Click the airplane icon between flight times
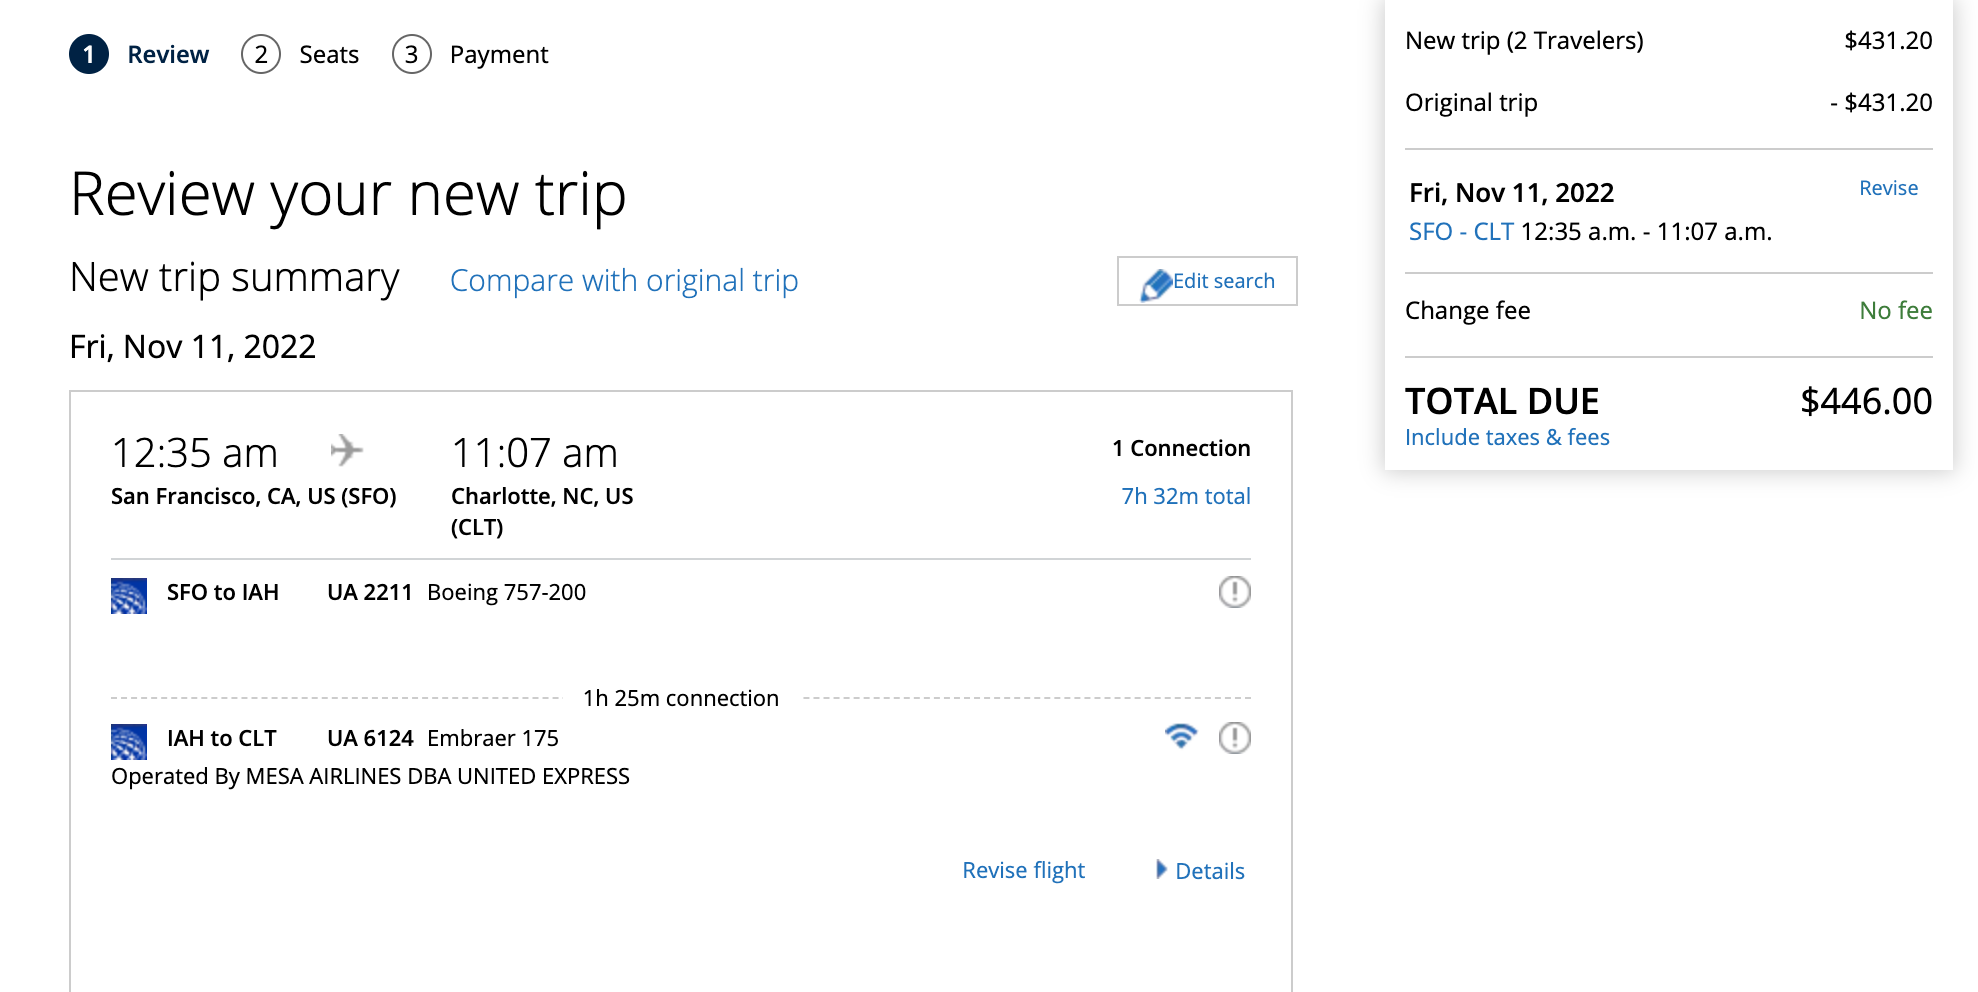Viewport: 1978px width, 992px height. [x=346, y=450]
